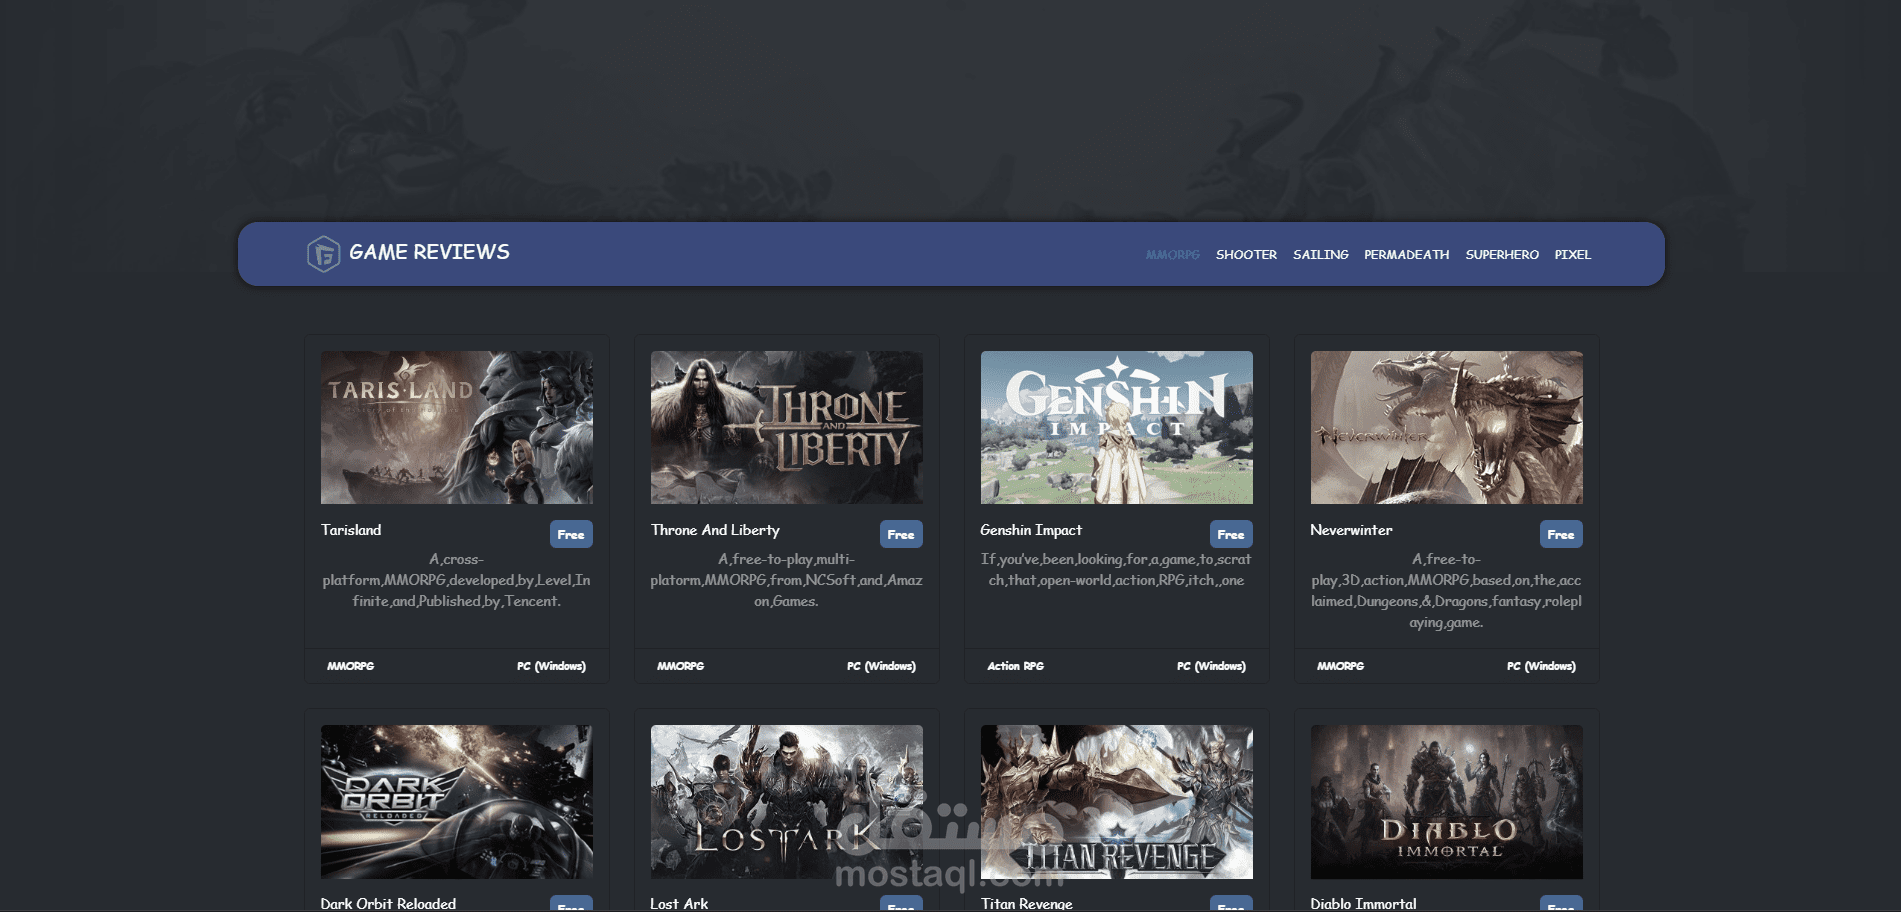Select the PIXEL category
This screenshot has height=912, width=1901.
(x=1573, y=255)
